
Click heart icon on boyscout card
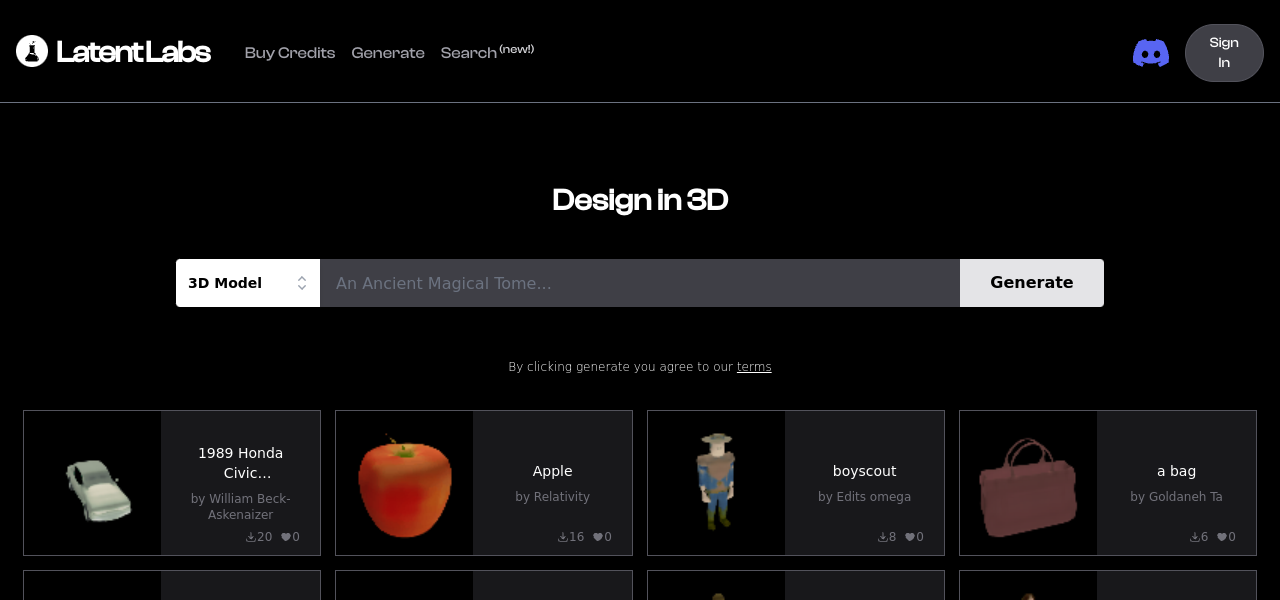pos(910,537)
